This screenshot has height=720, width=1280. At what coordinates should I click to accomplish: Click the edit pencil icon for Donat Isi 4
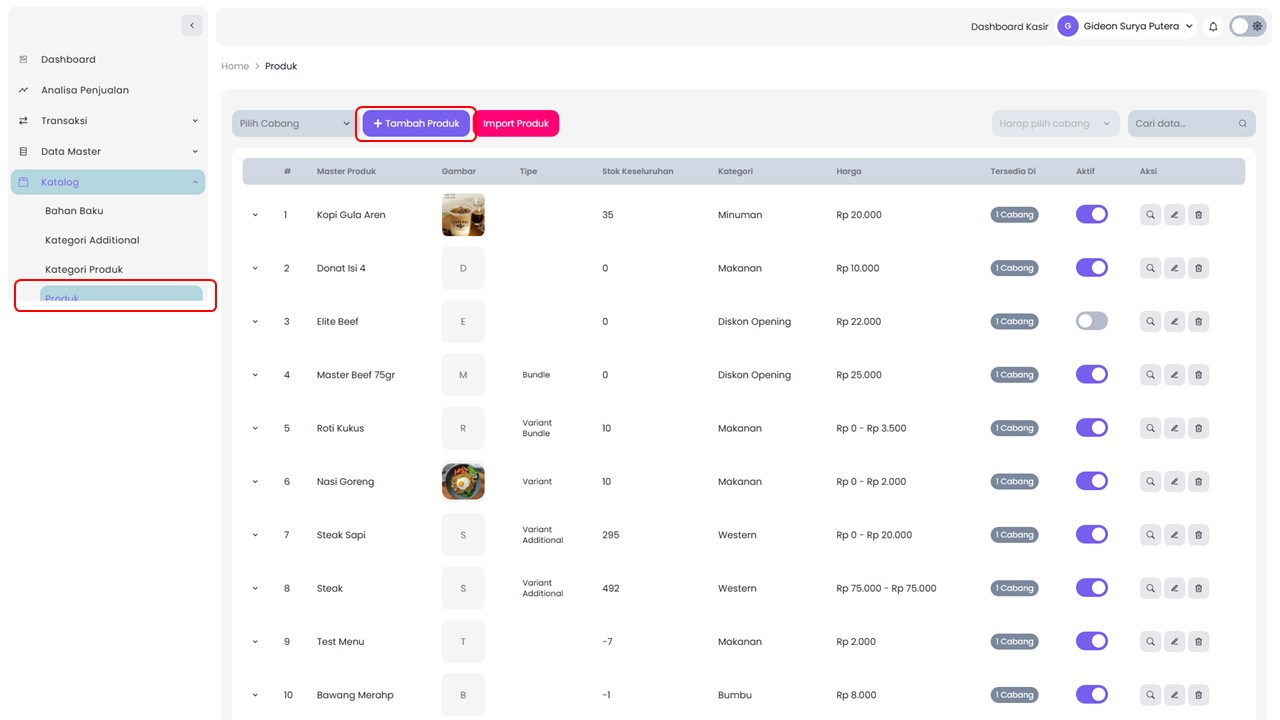click(1174, 268)
